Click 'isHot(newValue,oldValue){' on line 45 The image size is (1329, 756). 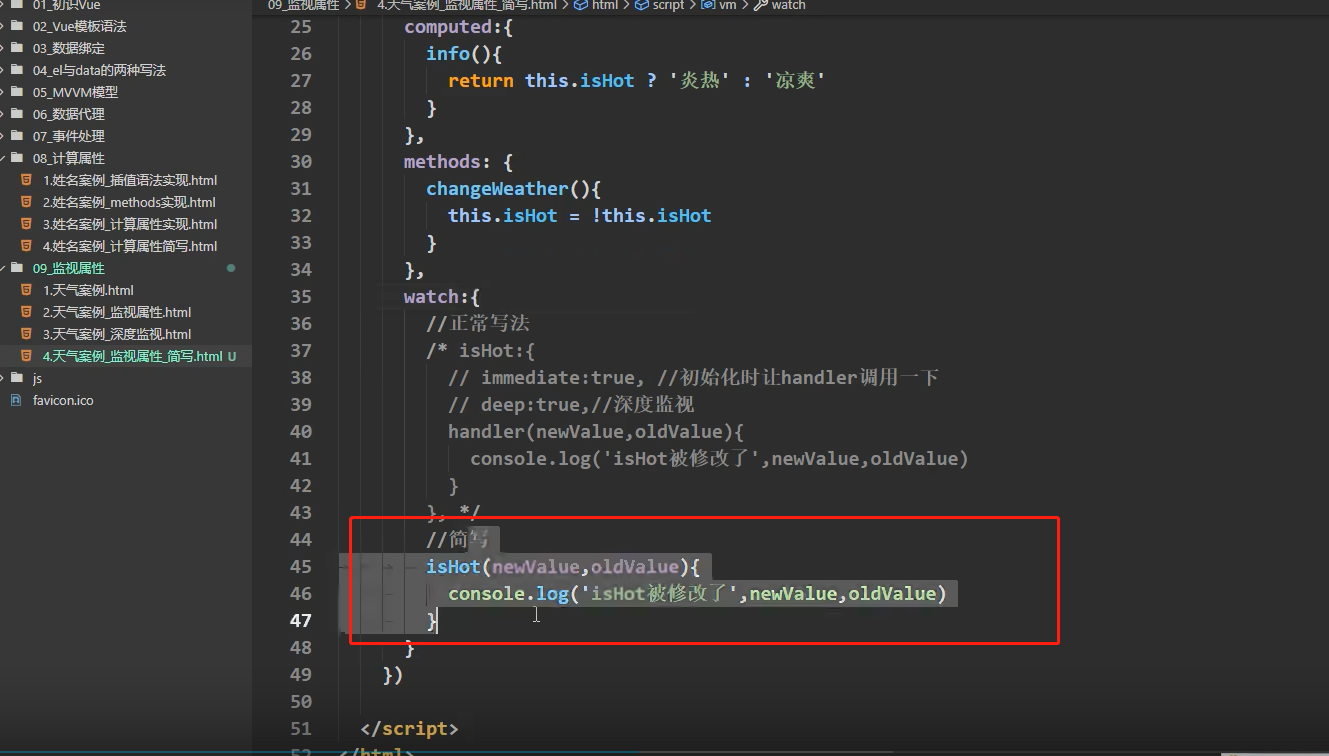click(x=563, y=567)
